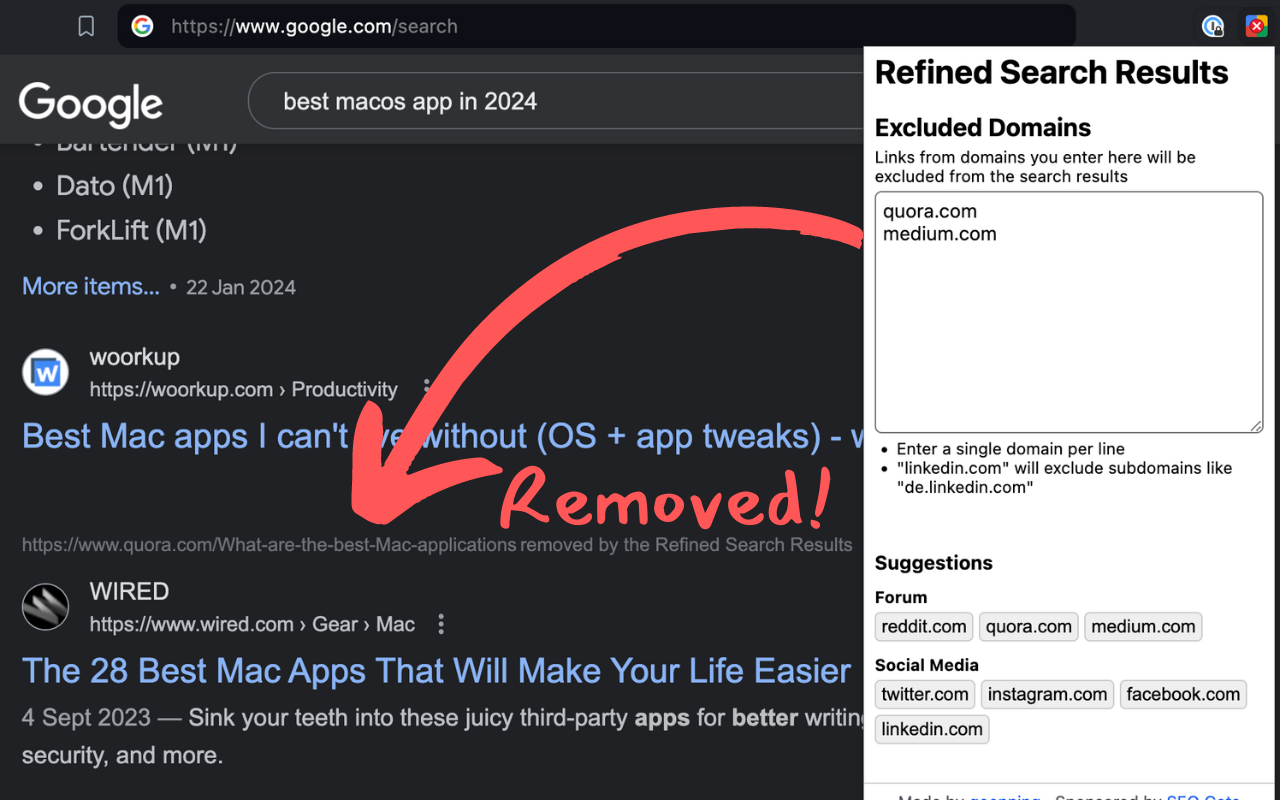This screenshot has height=800, width=1280.
Task: Click the URL address bar
Action: [x=596, y=27]
